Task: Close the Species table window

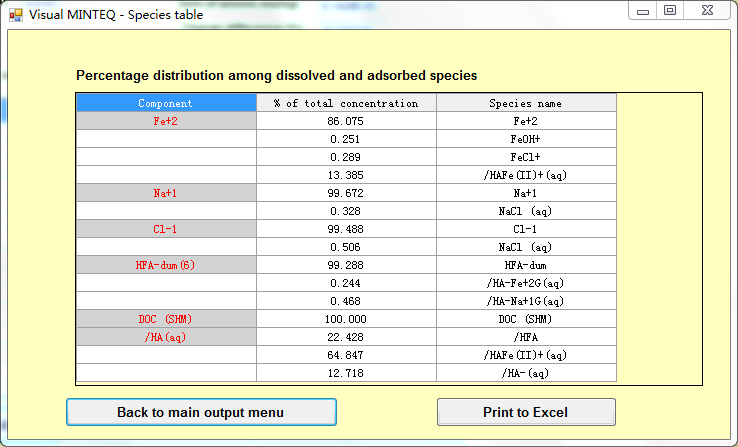Action: coord(708,11)
